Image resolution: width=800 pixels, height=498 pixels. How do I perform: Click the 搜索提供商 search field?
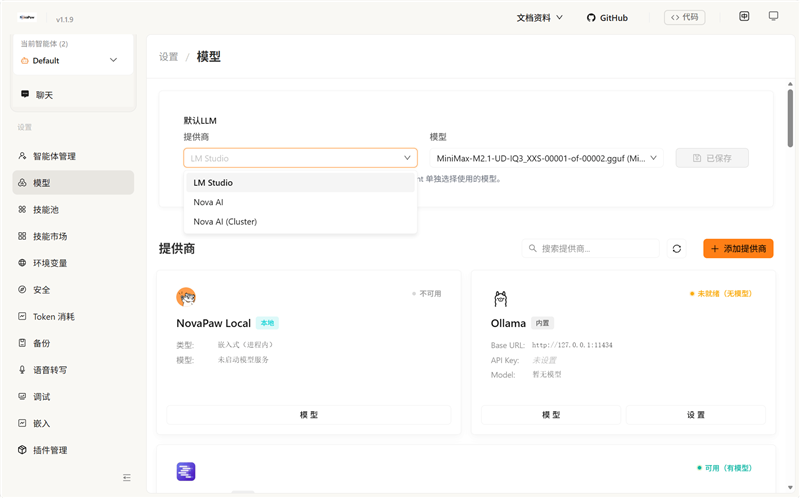(x=591, y=248)
